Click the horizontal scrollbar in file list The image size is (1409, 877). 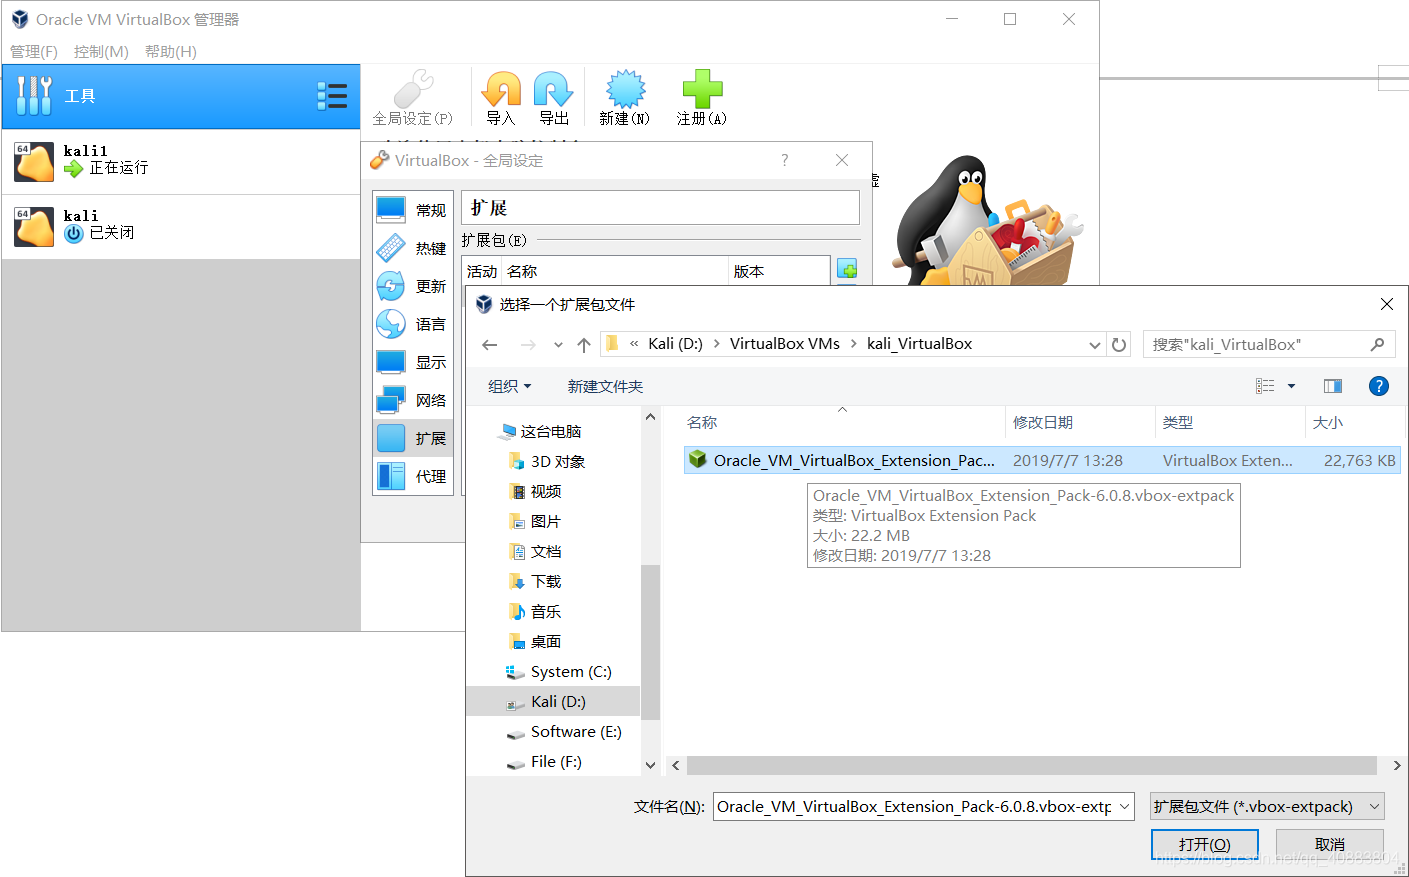[1031, 765]
